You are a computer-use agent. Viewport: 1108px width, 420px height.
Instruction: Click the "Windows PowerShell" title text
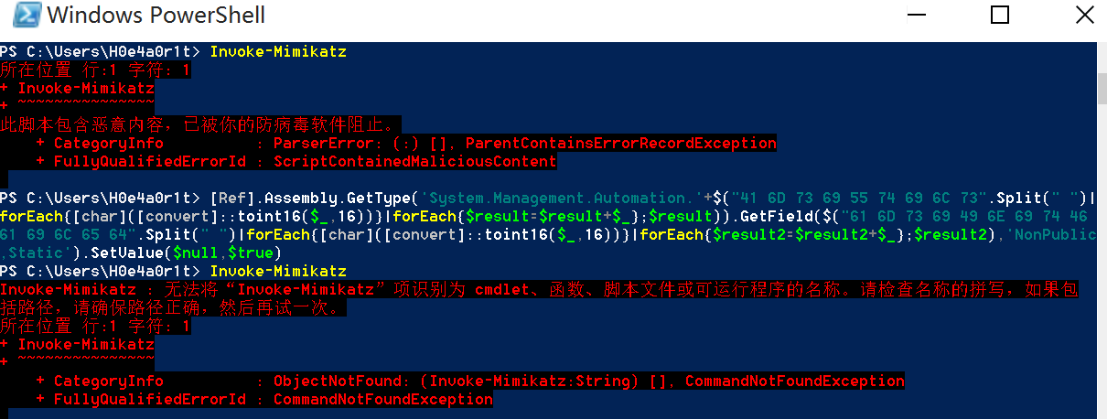(156, 15)
